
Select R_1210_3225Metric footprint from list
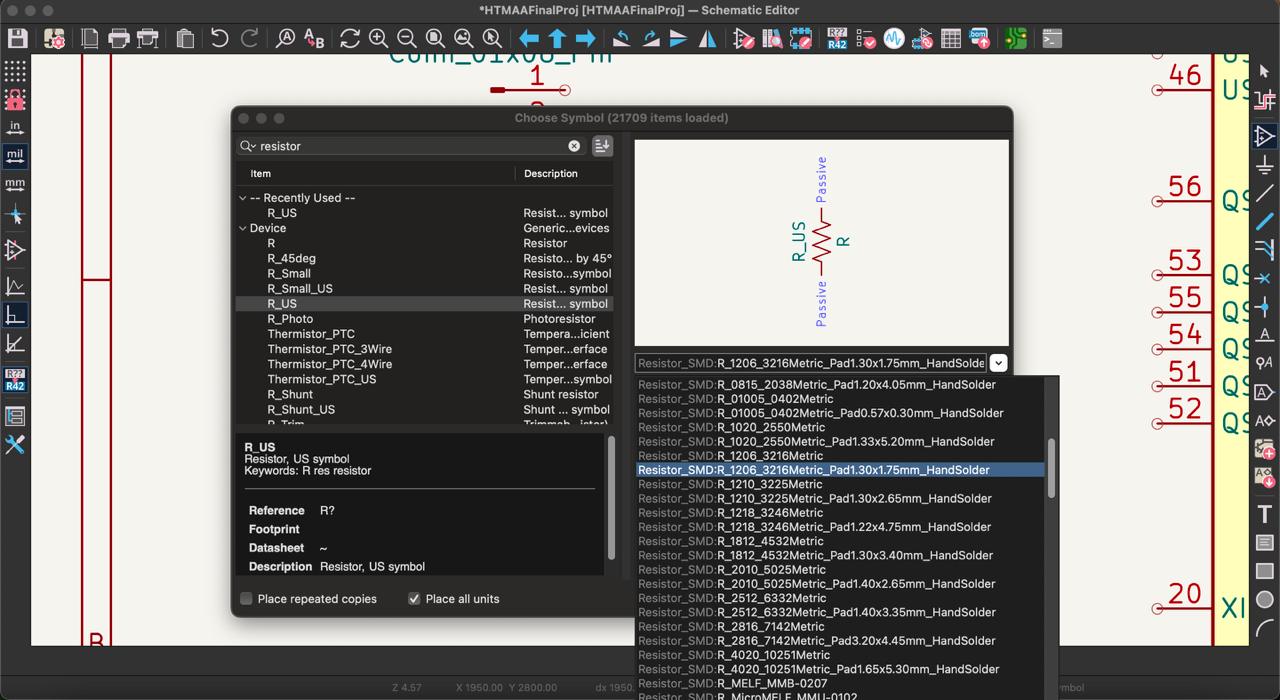click(770, 484)
